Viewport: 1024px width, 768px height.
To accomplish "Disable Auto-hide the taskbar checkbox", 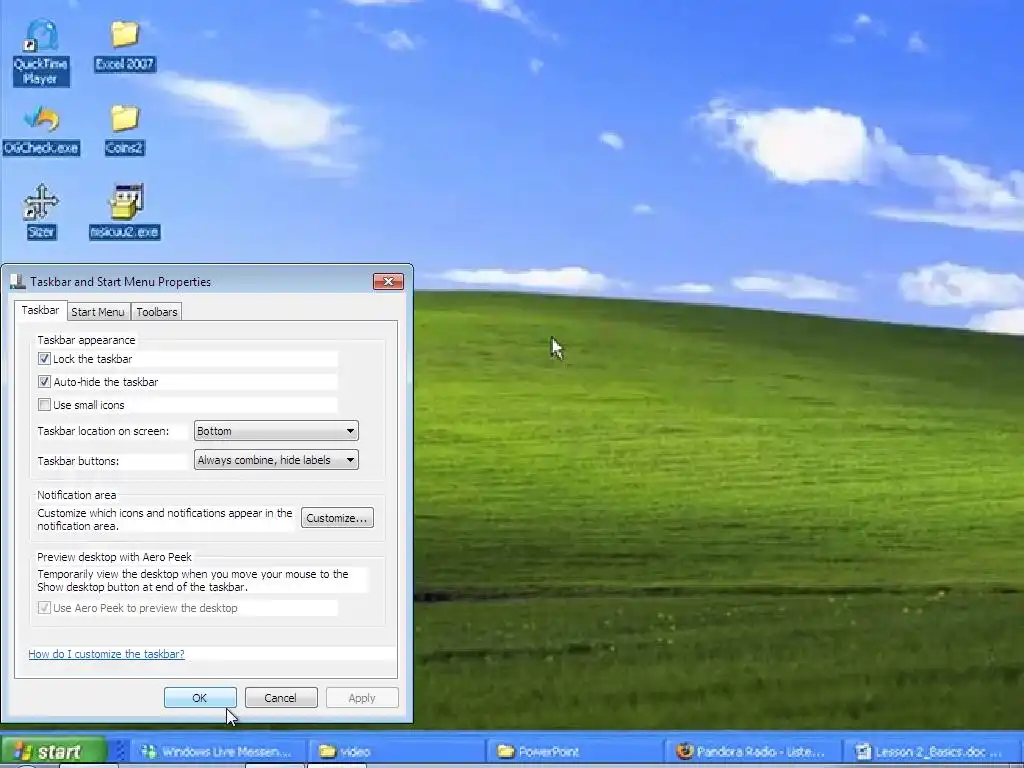I will 44,381.
